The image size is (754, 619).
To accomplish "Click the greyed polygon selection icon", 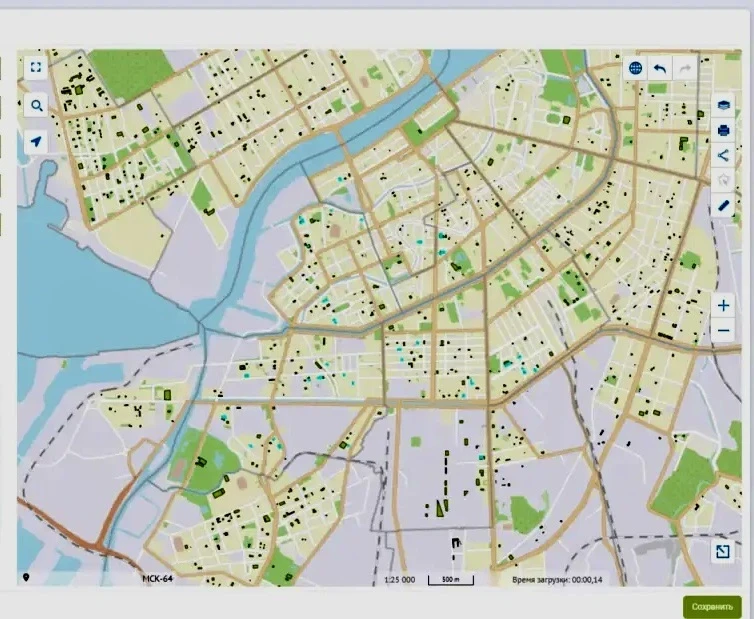I will (x=723, y=180).
